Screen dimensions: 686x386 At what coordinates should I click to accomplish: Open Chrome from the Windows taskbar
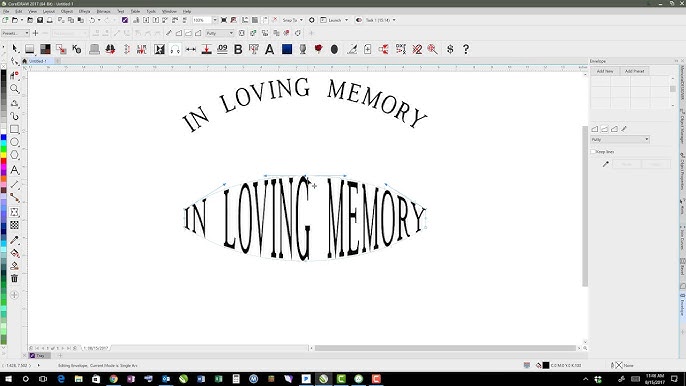pos(113,379)
